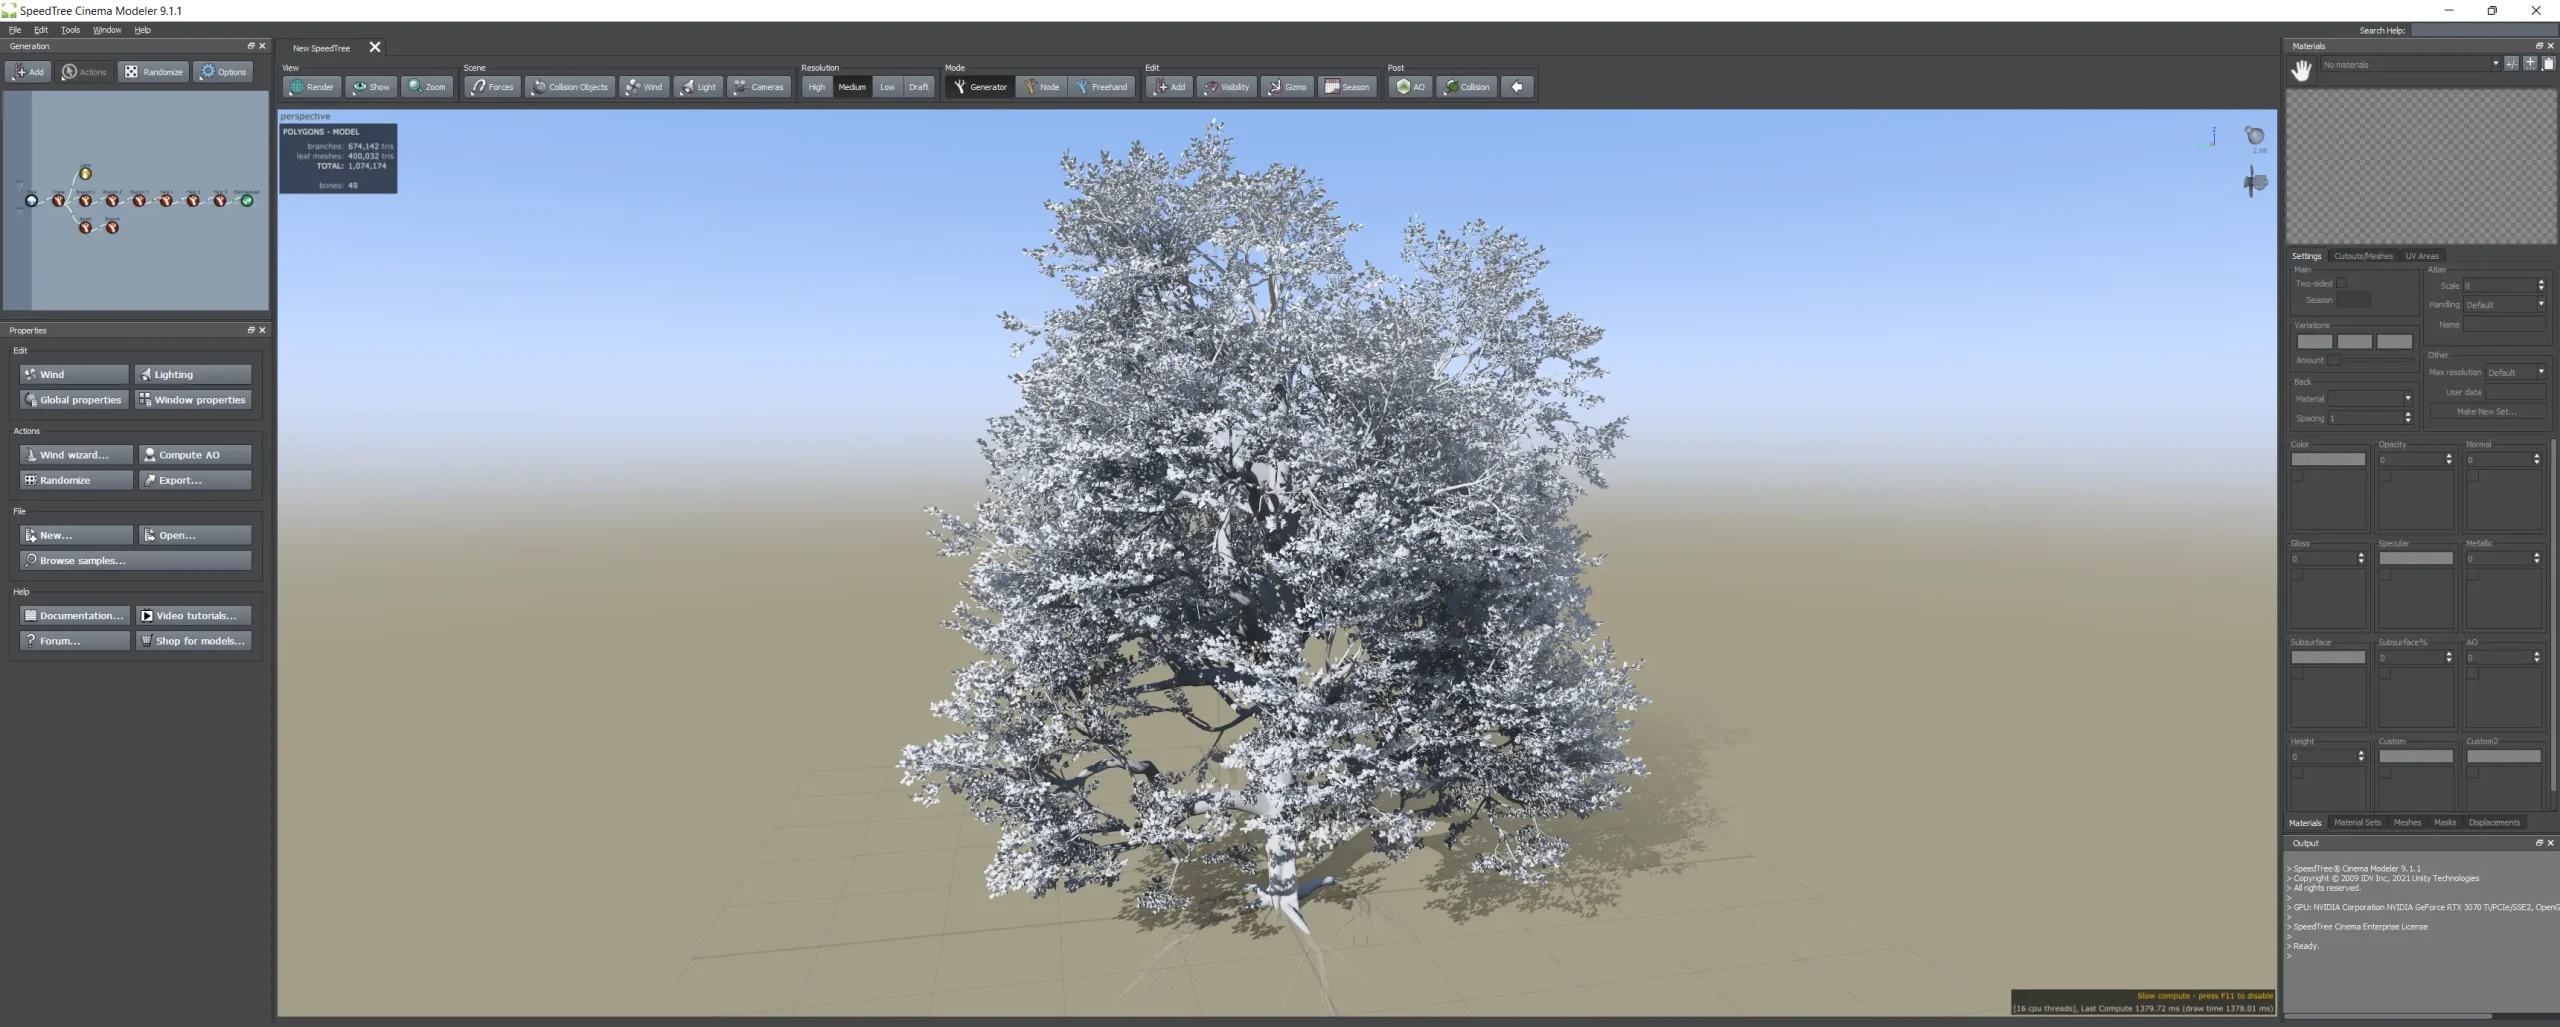Image resolution: width=2560 pixels, height=1027 pixels.
Task: Toggle the Gizmo edit tool
Action: [1287, 87]
